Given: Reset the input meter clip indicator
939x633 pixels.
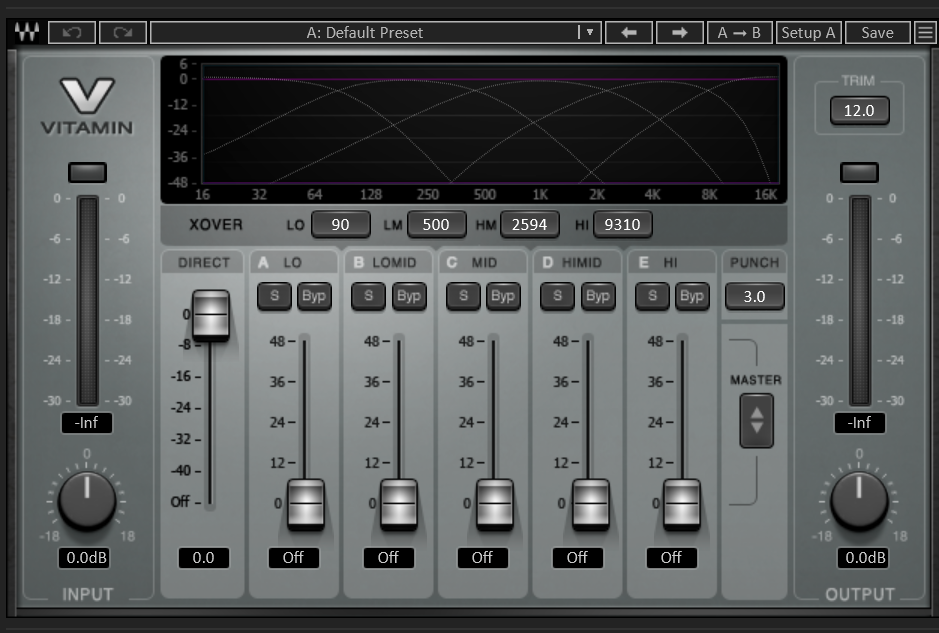Looking at the screenshot, I should (x=87, y=172).
